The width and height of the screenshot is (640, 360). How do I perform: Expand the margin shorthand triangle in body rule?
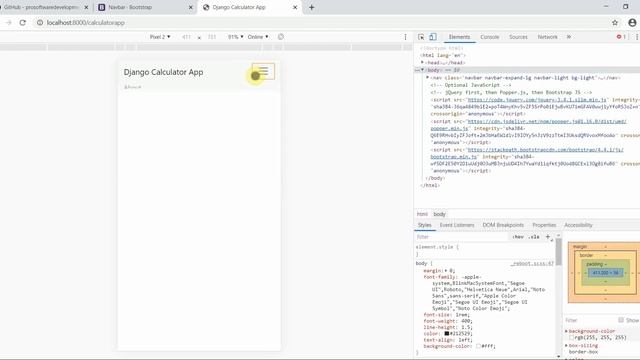(x=446, y=271)
